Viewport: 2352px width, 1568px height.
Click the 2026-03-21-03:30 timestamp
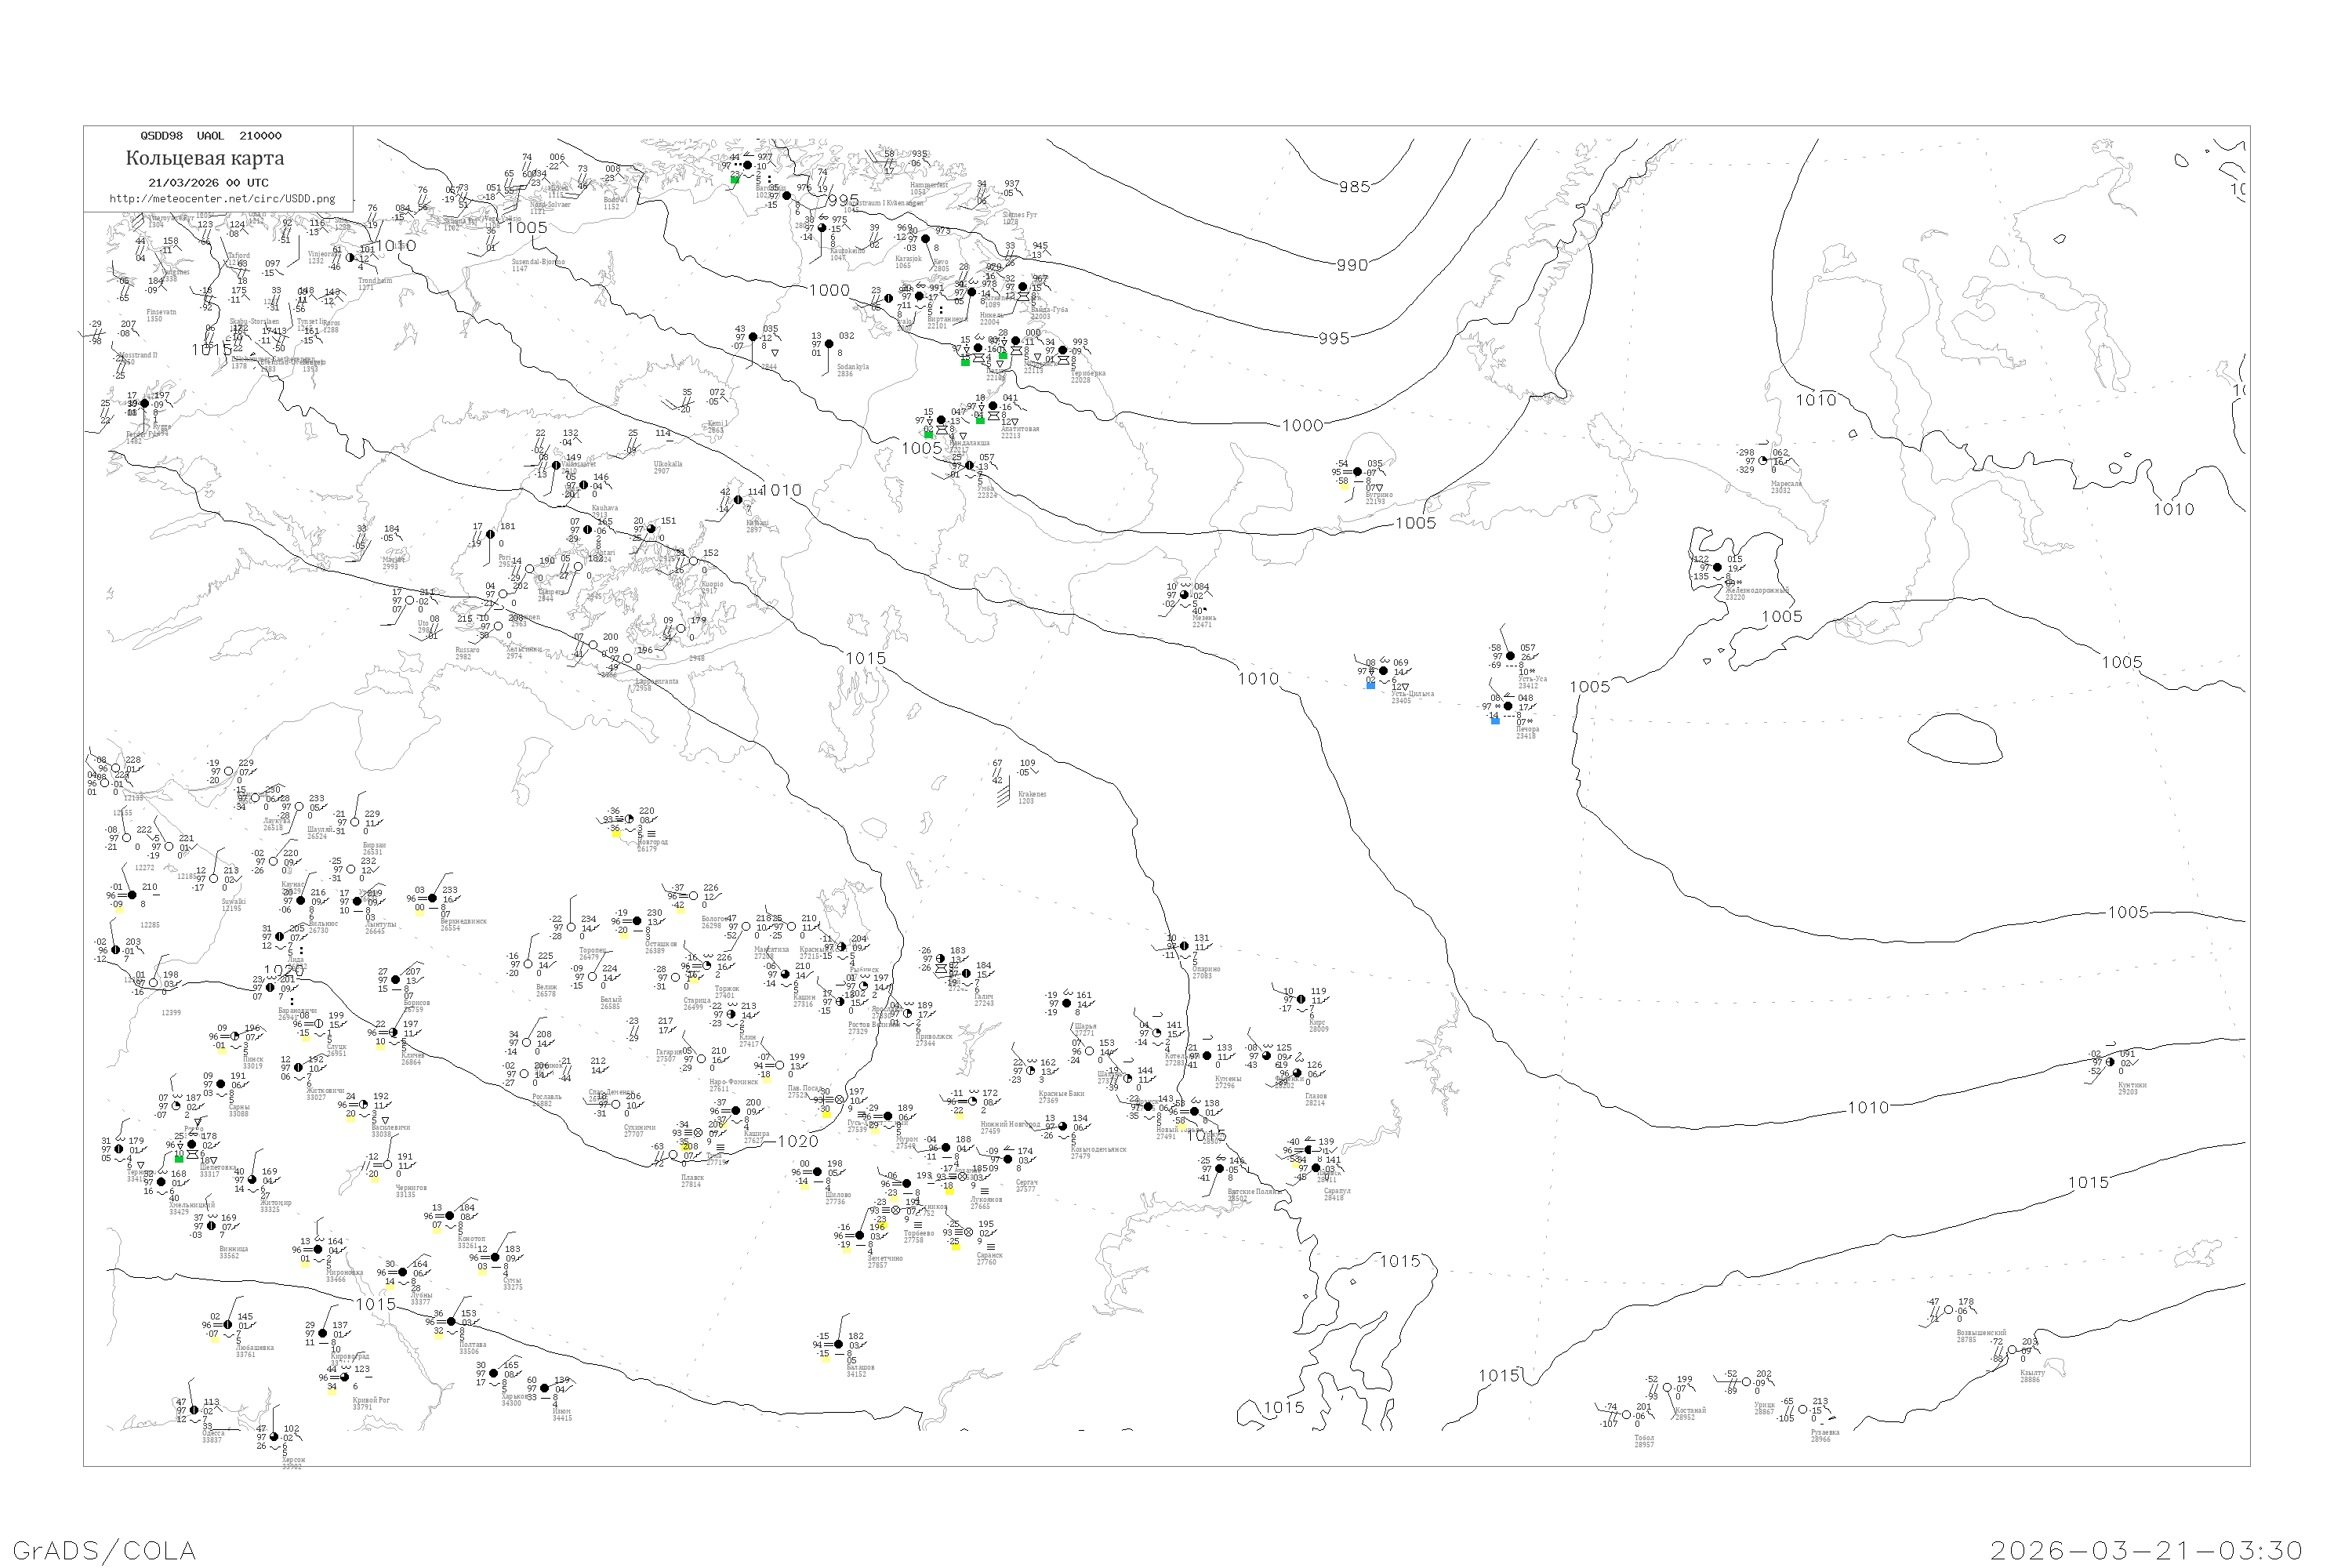pos(2146,1550)
